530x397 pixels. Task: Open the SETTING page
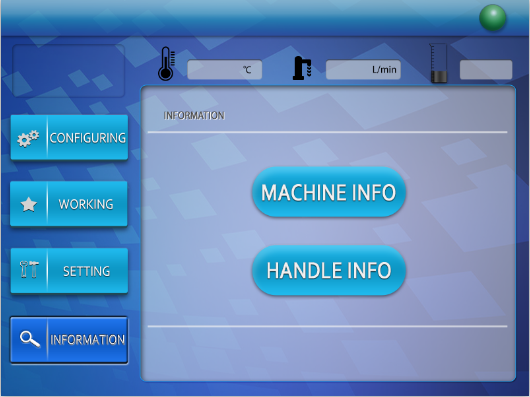69,270
